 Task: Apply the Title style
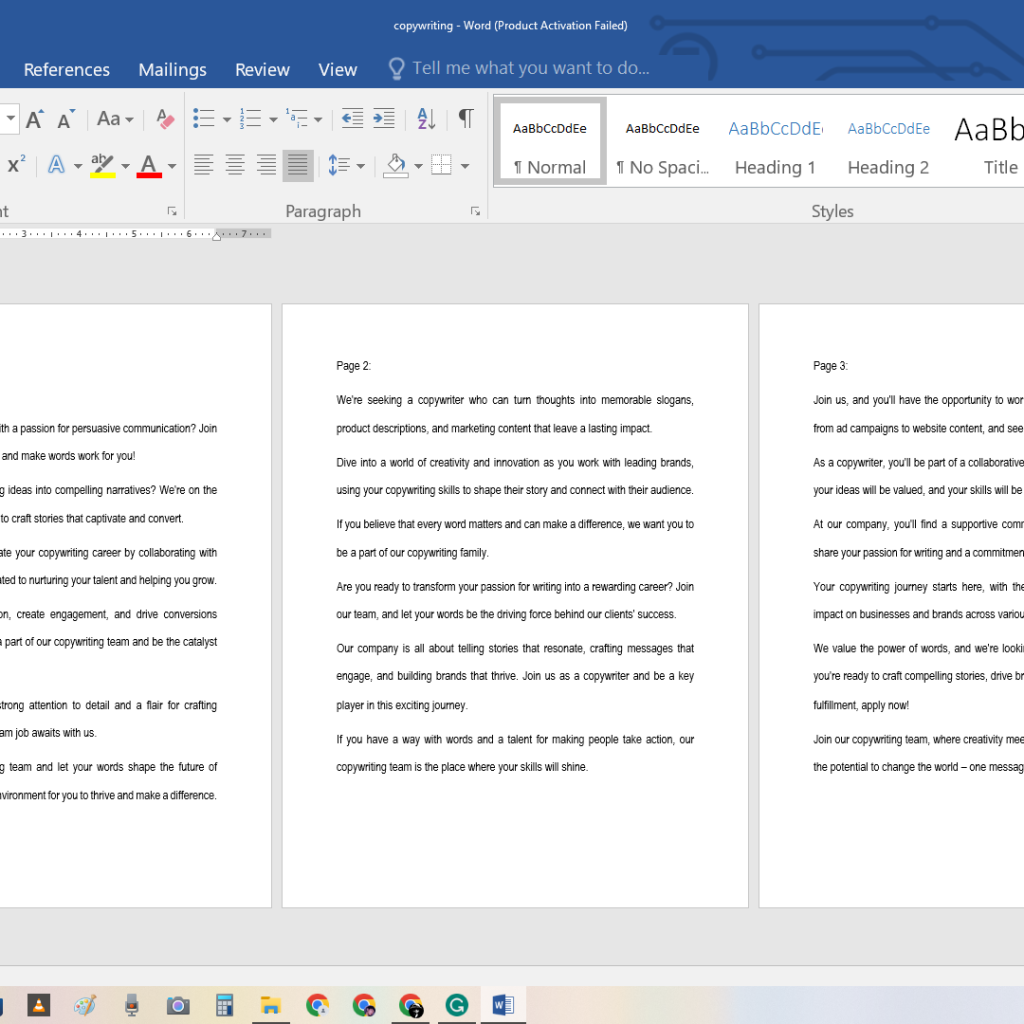pyautogui.click(x=989, y=140)
